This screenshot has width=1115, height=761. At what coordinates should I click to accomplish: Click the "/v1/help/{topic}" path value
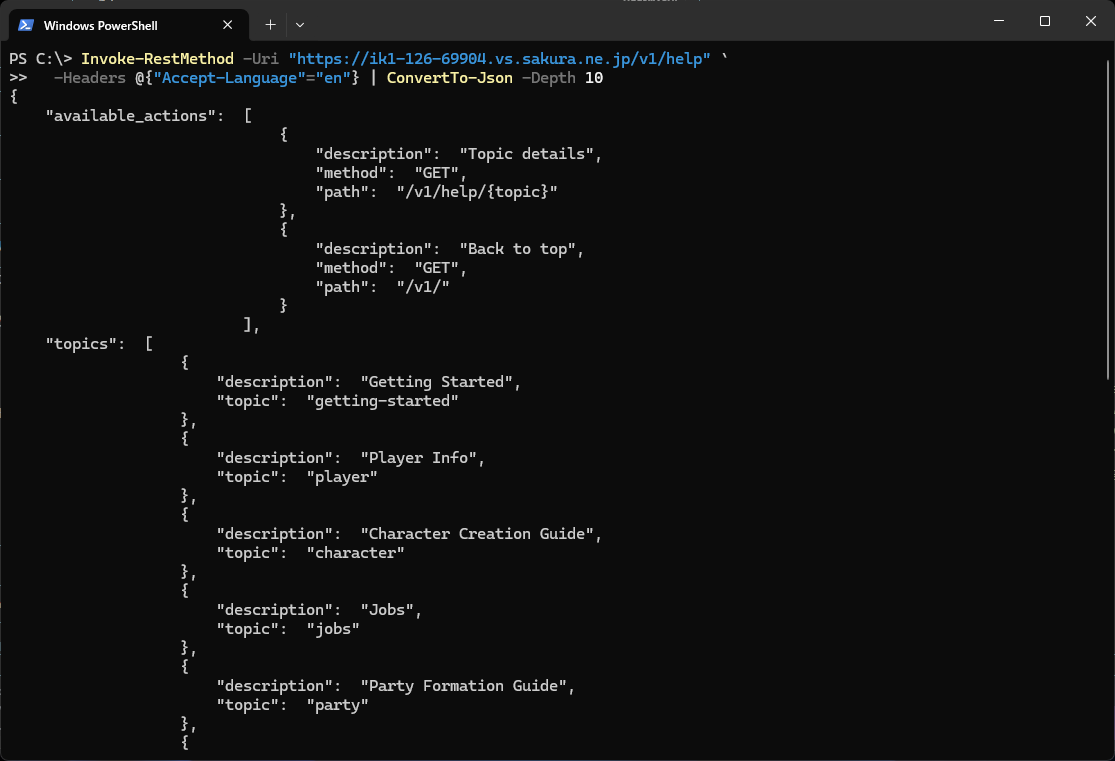click(x=477, y=192)
